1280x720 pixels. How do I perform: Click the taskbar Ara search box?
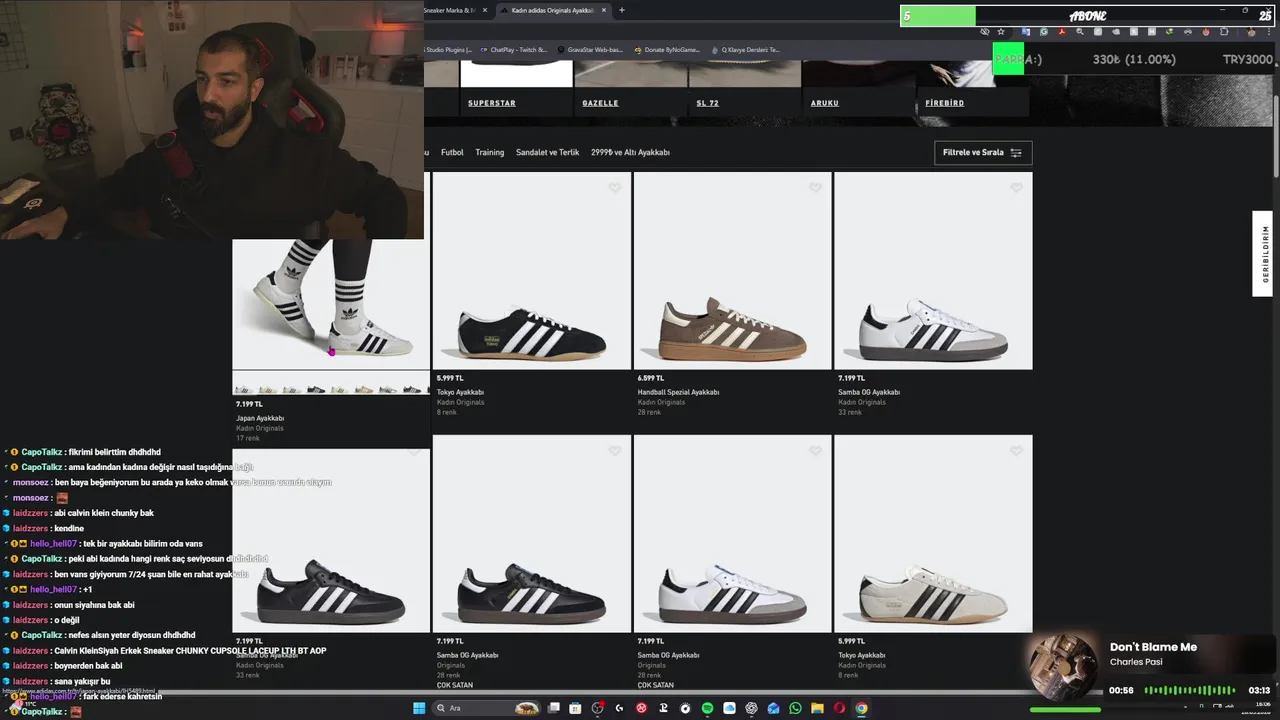(486, 708)
